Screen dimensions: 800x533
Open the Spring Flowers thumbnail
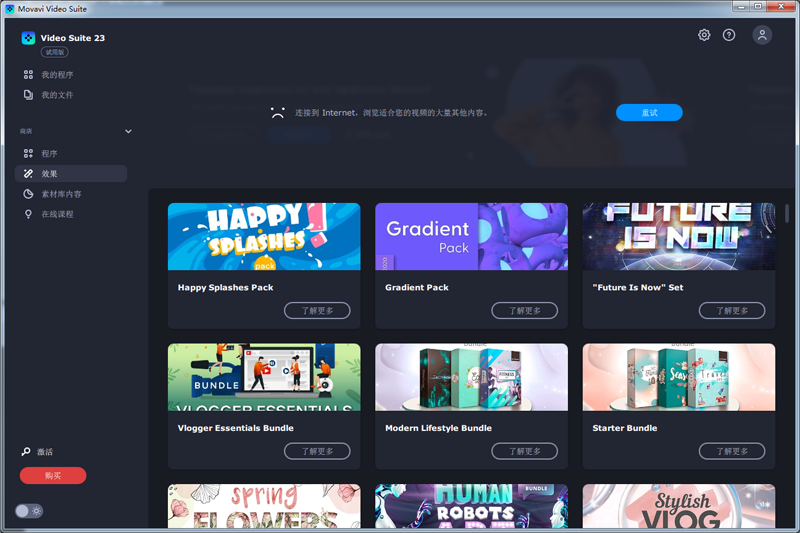pos(264,506)
